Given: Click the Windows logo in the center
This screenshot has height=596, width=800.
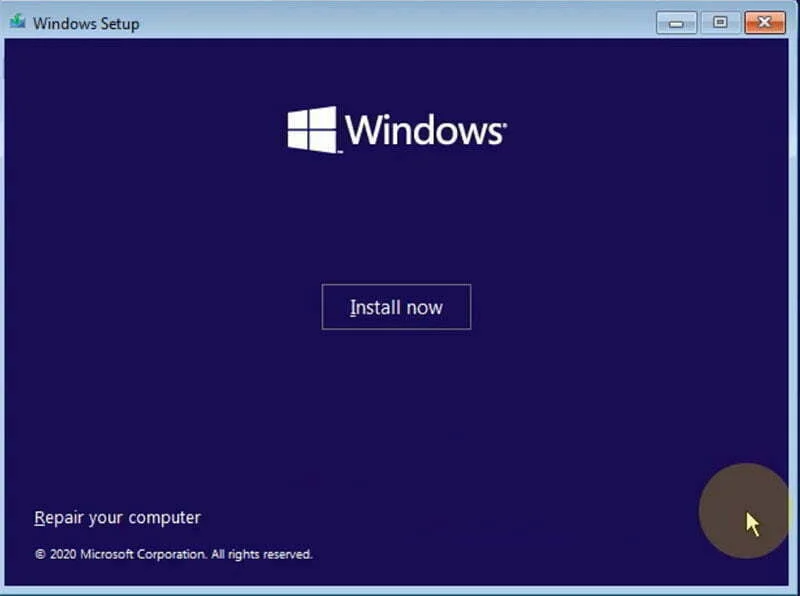Looking at the screenshot, I should tap(397, 130).
